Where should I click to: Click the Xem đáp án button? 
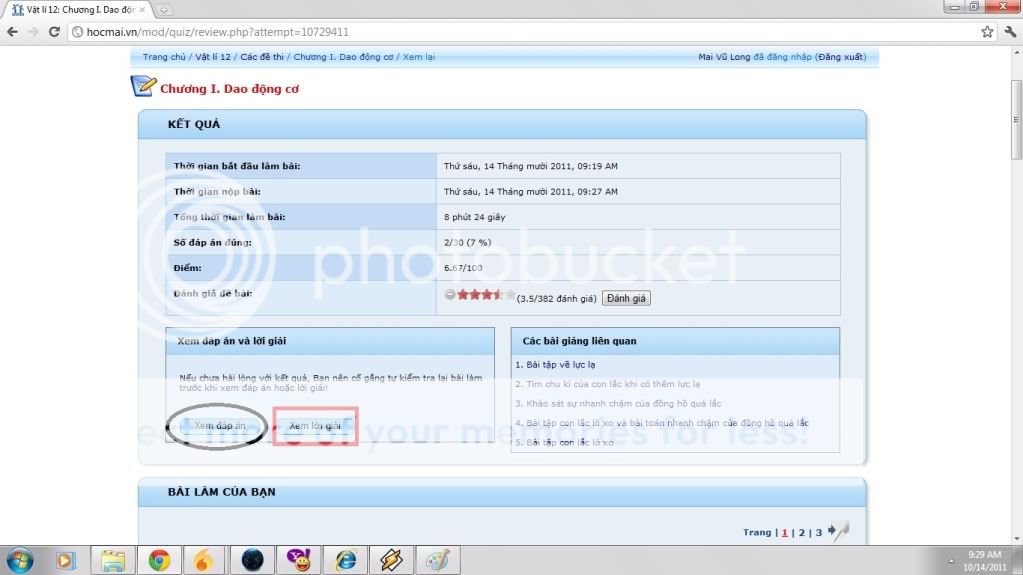[x=219, y=426]
